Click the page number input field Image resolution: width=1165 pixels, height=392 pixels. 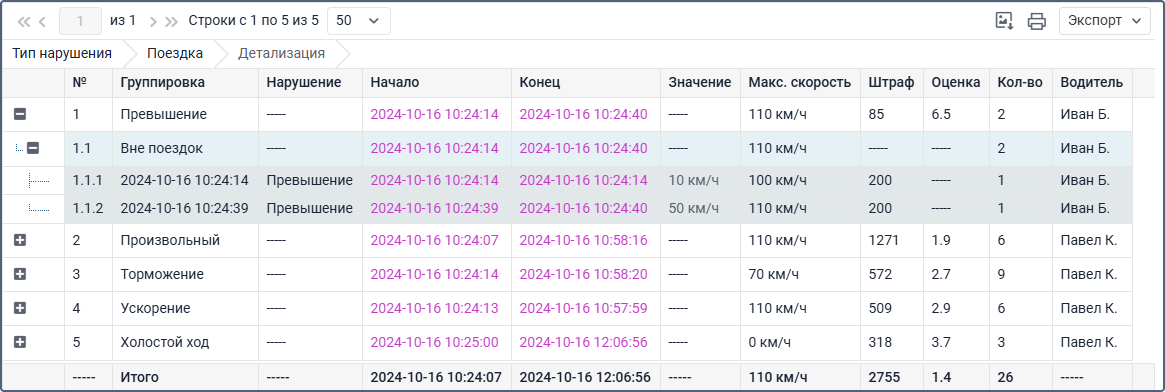[80, 21]
